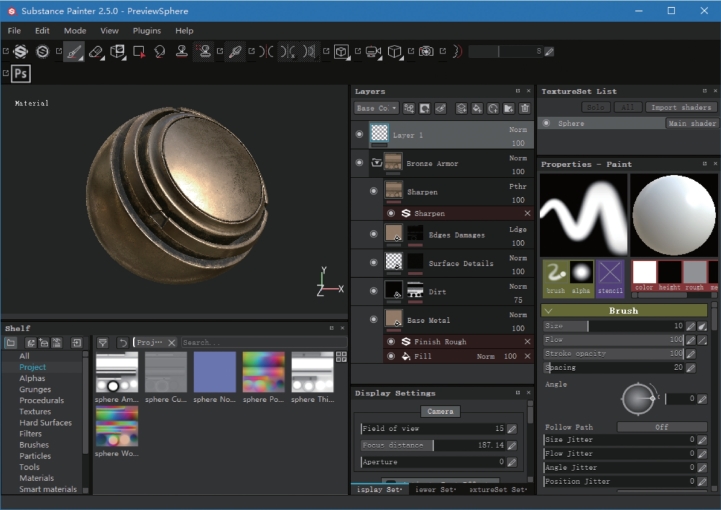Click the camera rotation icon
This screenshot has width=721, height=510.
click(x=372, y=52)
